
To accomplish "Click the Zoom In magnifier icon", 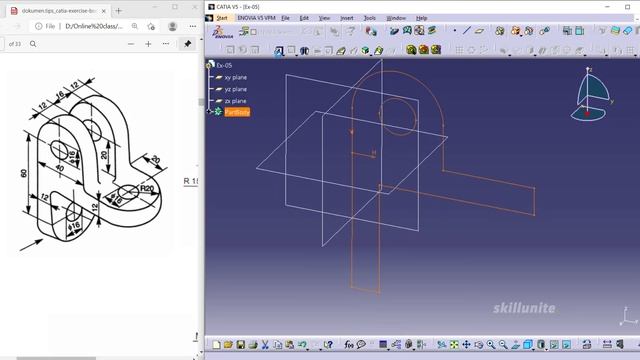I will (x=491, y=345).
